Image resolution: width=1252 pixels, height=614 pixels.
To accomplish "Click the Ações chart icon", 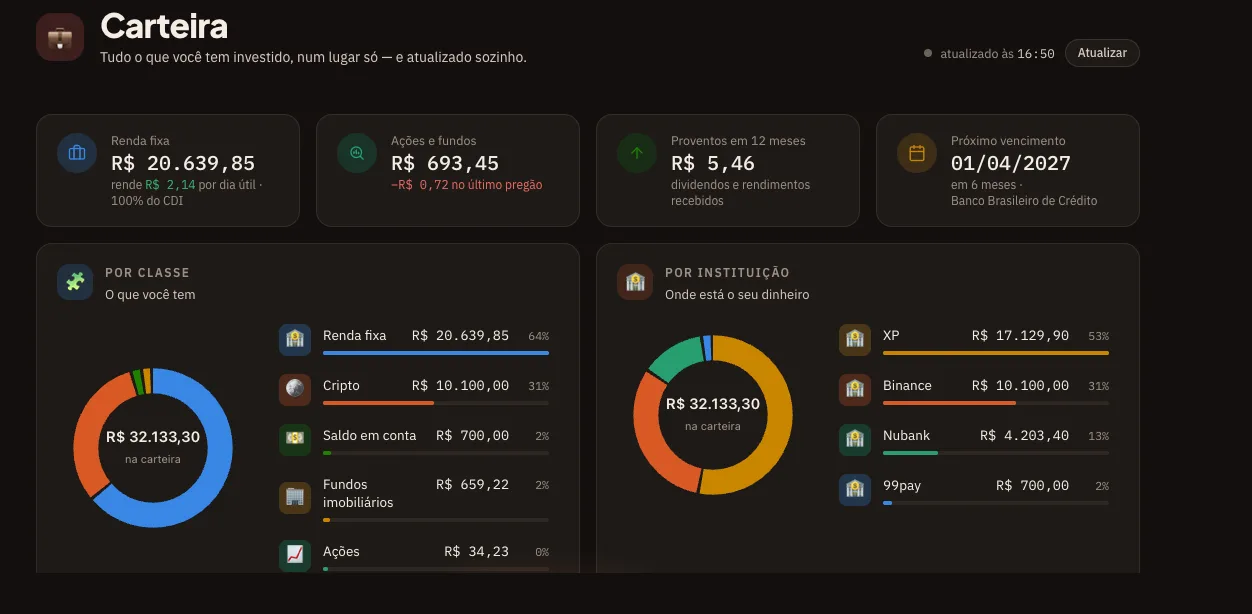I will tap(295, 555).
